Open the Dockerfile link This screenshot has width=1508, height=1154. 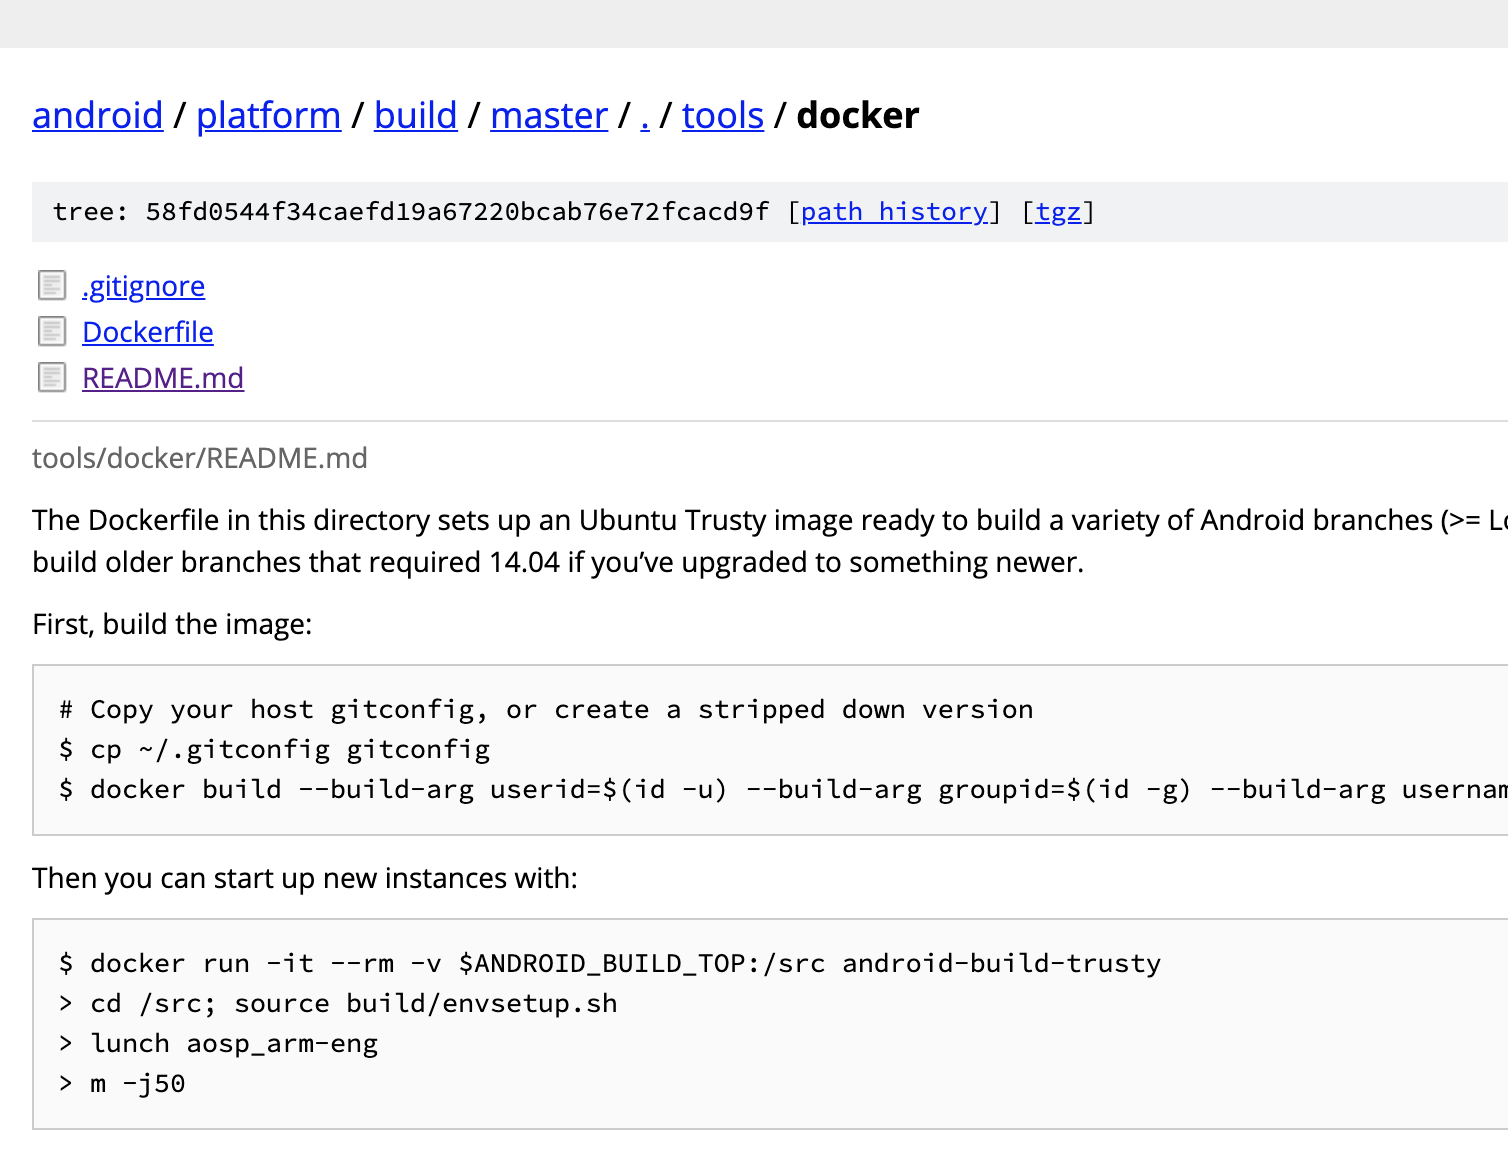(147, 332)
